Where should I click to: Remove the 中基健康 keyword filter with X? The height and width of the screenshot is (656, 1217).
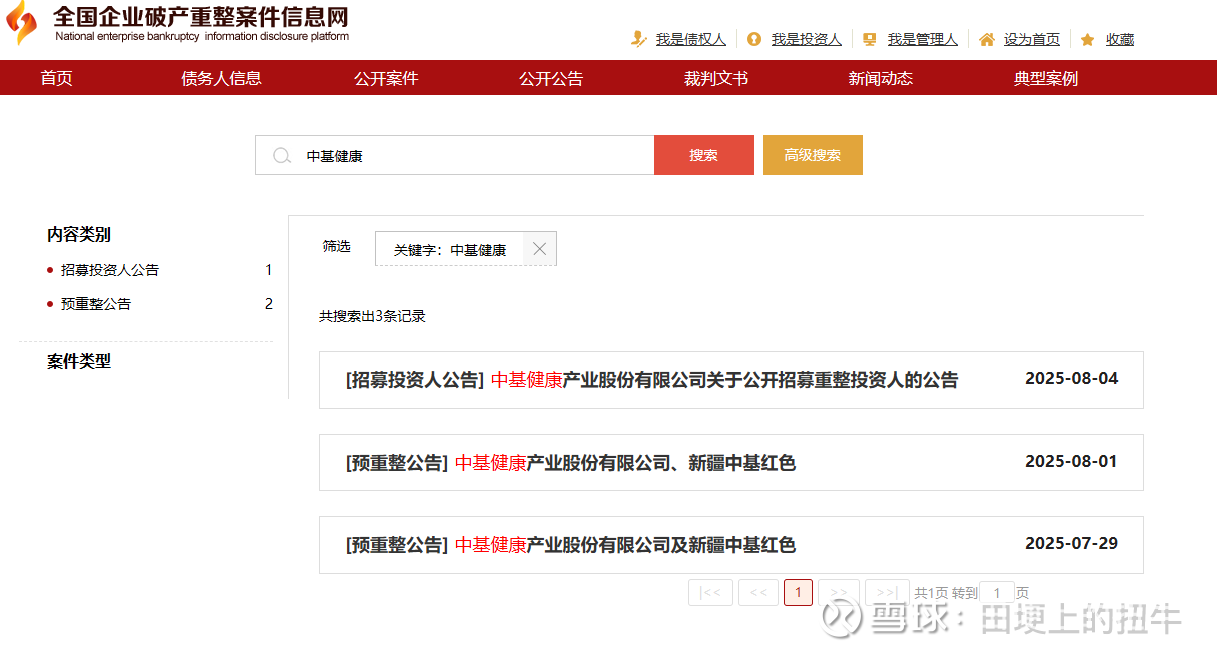(x=540, y=249)
